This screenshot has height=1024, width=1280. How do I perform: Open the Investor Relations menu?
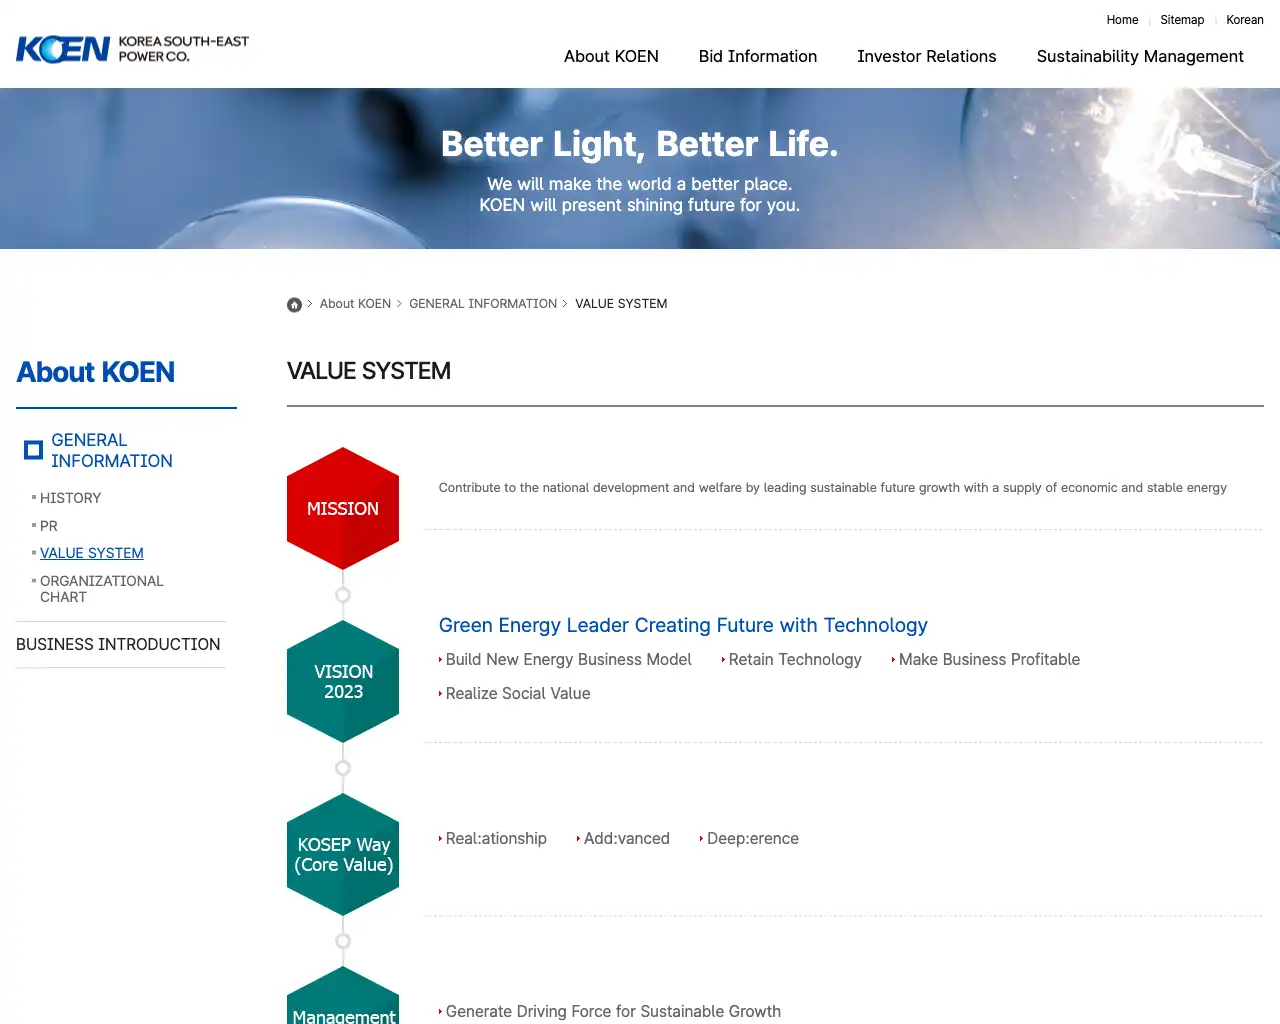click(926, 56)
